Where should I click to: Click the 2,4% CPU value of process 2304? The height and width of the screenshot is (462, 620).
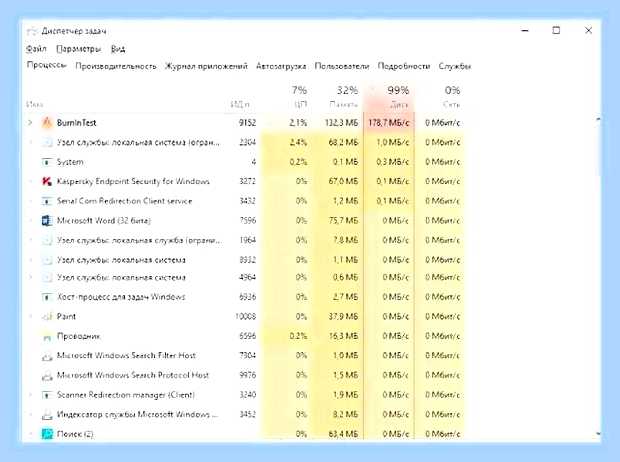298,142
